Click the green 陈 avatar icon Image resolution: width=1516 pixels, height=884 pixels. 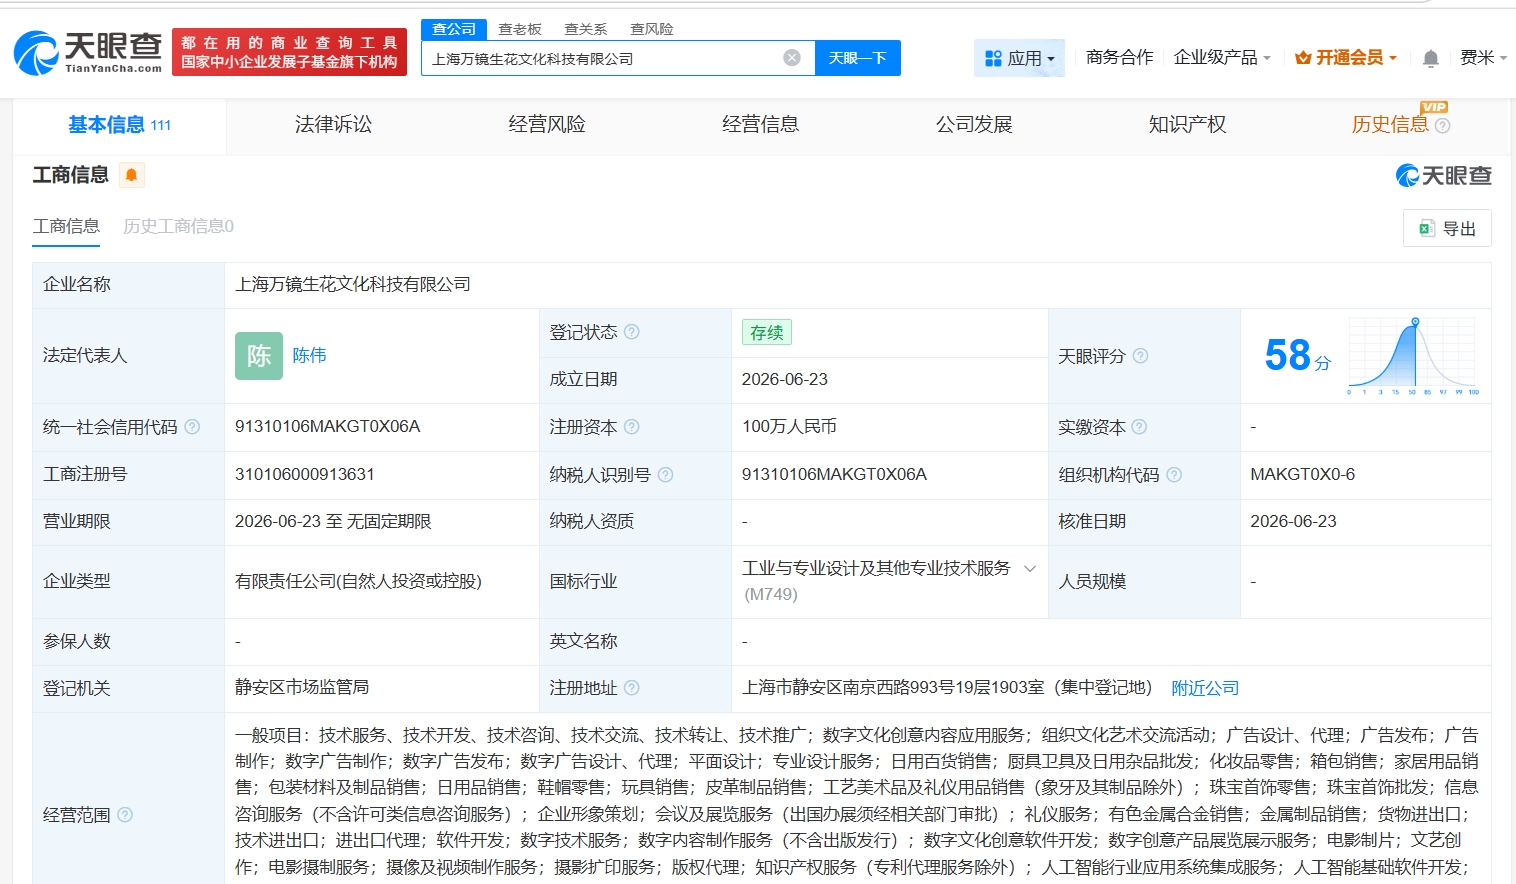[259, 356]
